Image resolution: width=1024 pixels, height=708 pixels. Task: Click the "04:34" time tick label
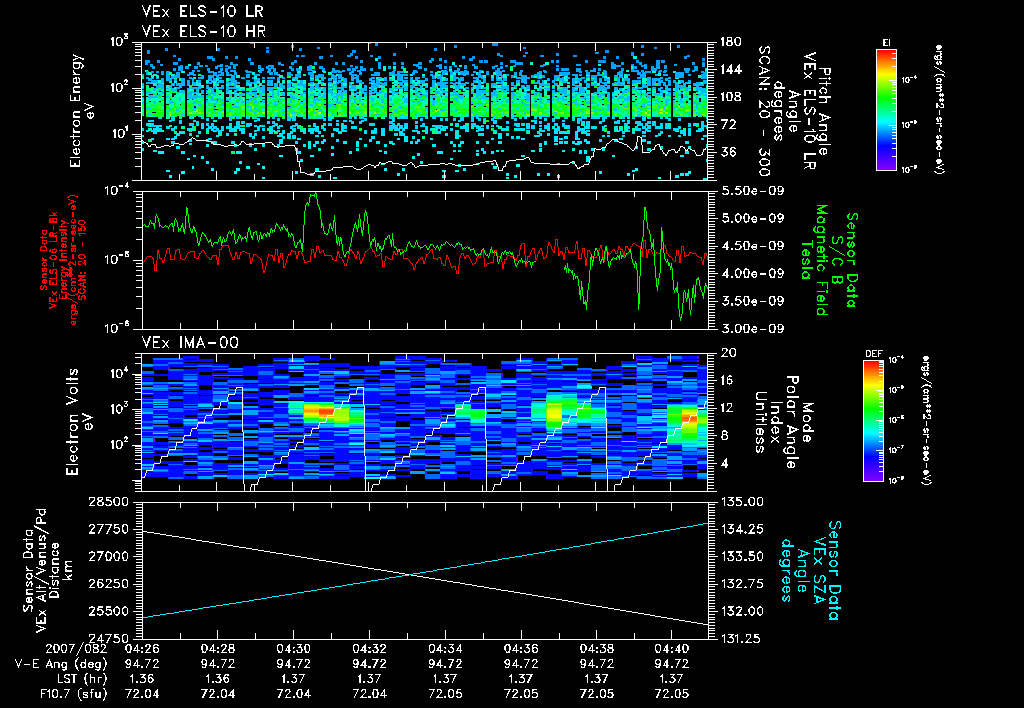tap(445, 649)
